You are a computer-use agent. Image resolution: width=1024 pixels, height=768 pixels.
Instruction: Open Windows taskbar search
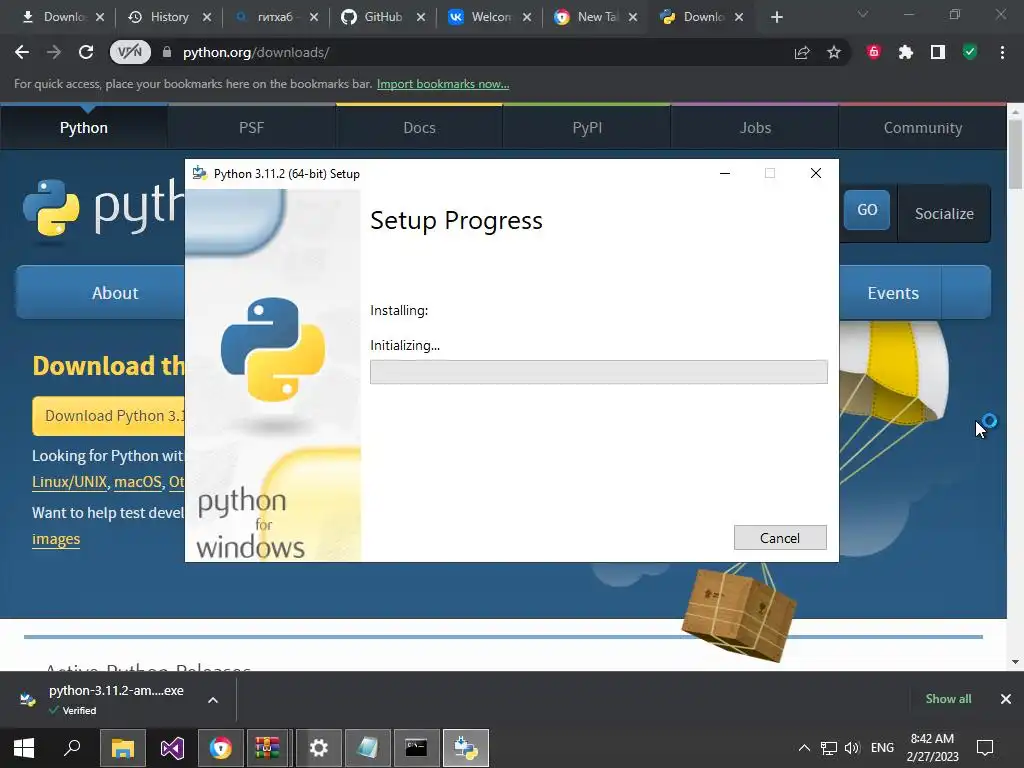[x=72, y=748]
